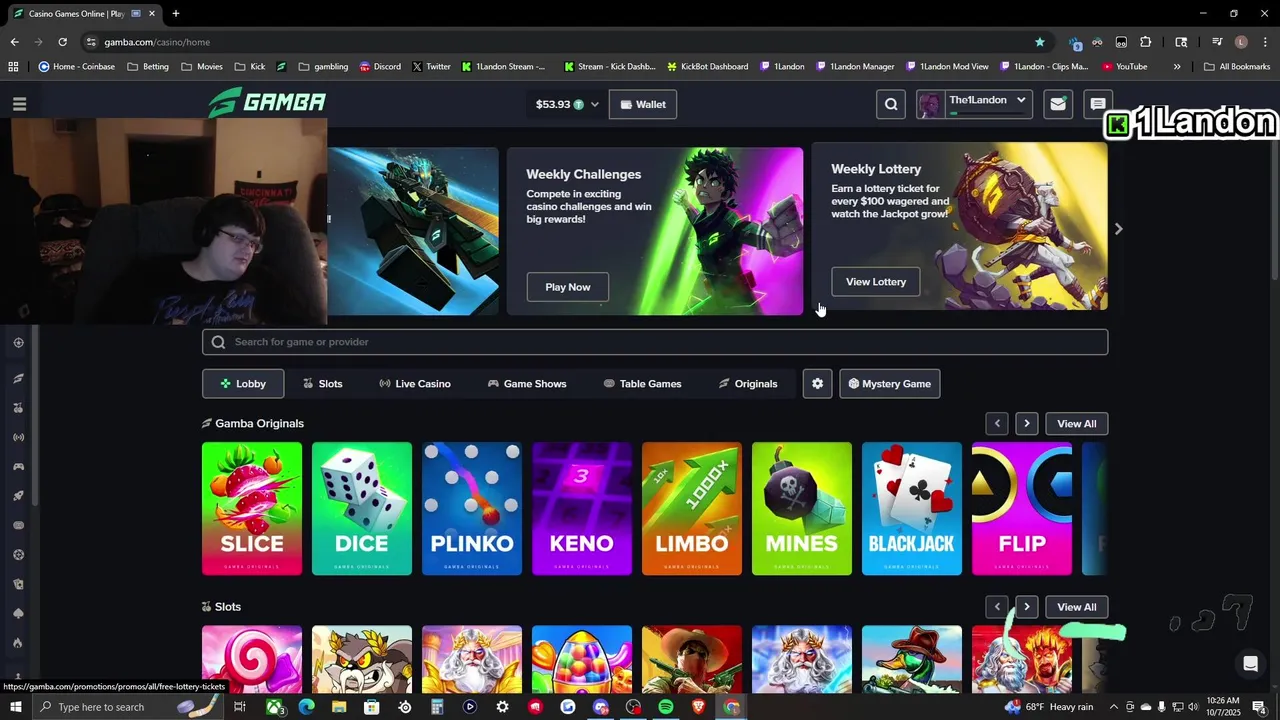Show hidden system tray icons
This screenshot has height=720, width=1280.
click(x=1114, y=707)
